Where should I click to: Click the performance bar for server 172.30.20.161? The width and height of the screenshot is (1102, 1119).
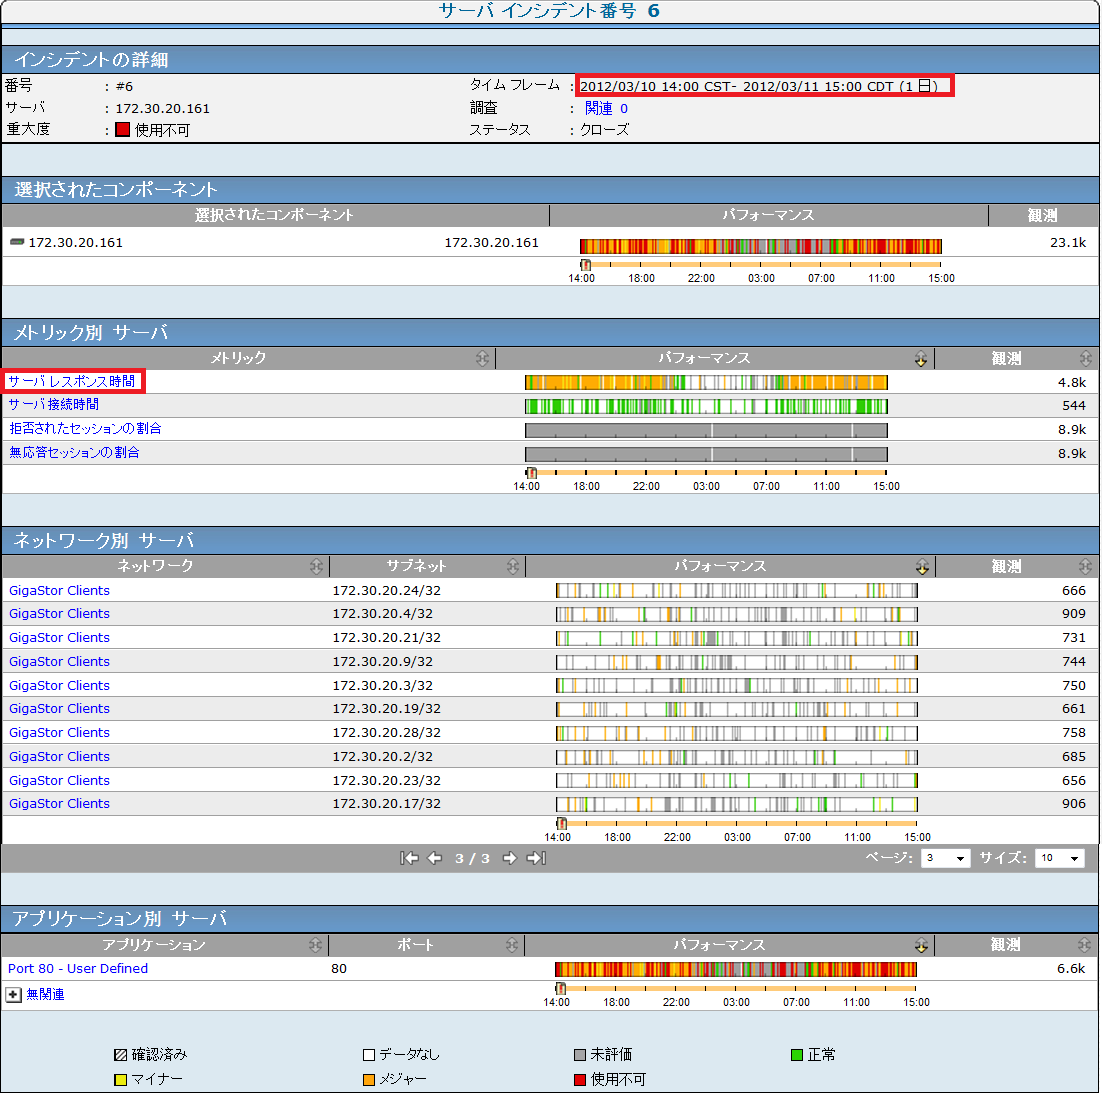760,245
